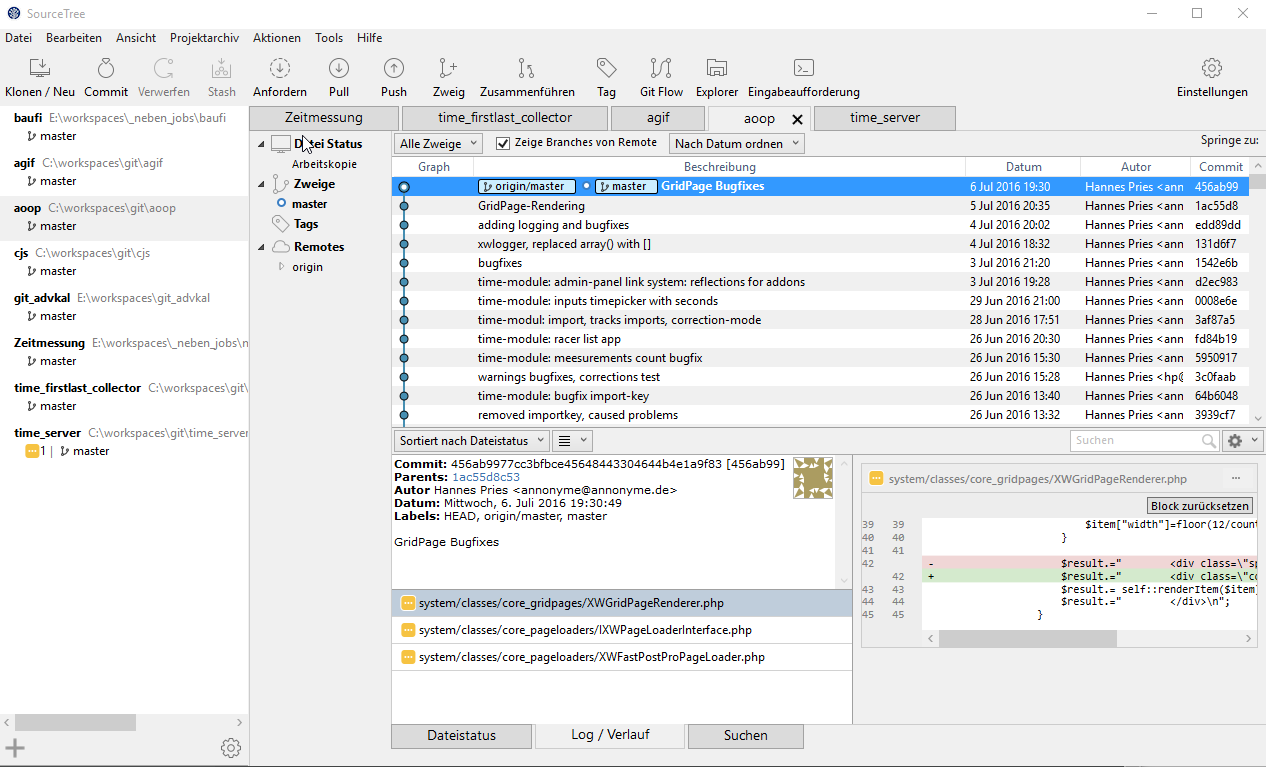Click the Pull toolbar icon

tap(339, 68)
